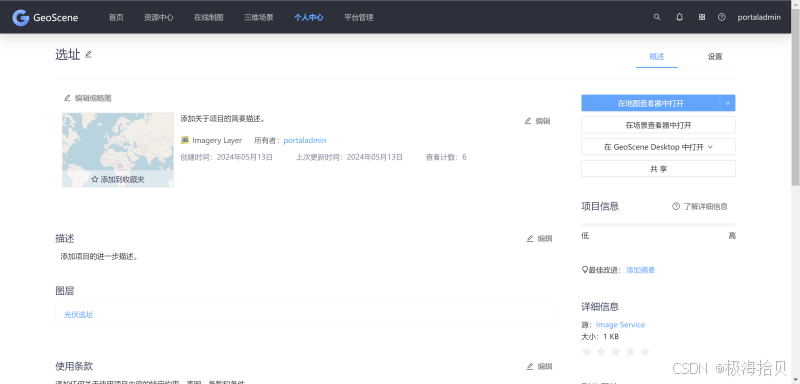Click the 共享 button
This screenshot has width=800, height=384.
[x=658, y=169]
